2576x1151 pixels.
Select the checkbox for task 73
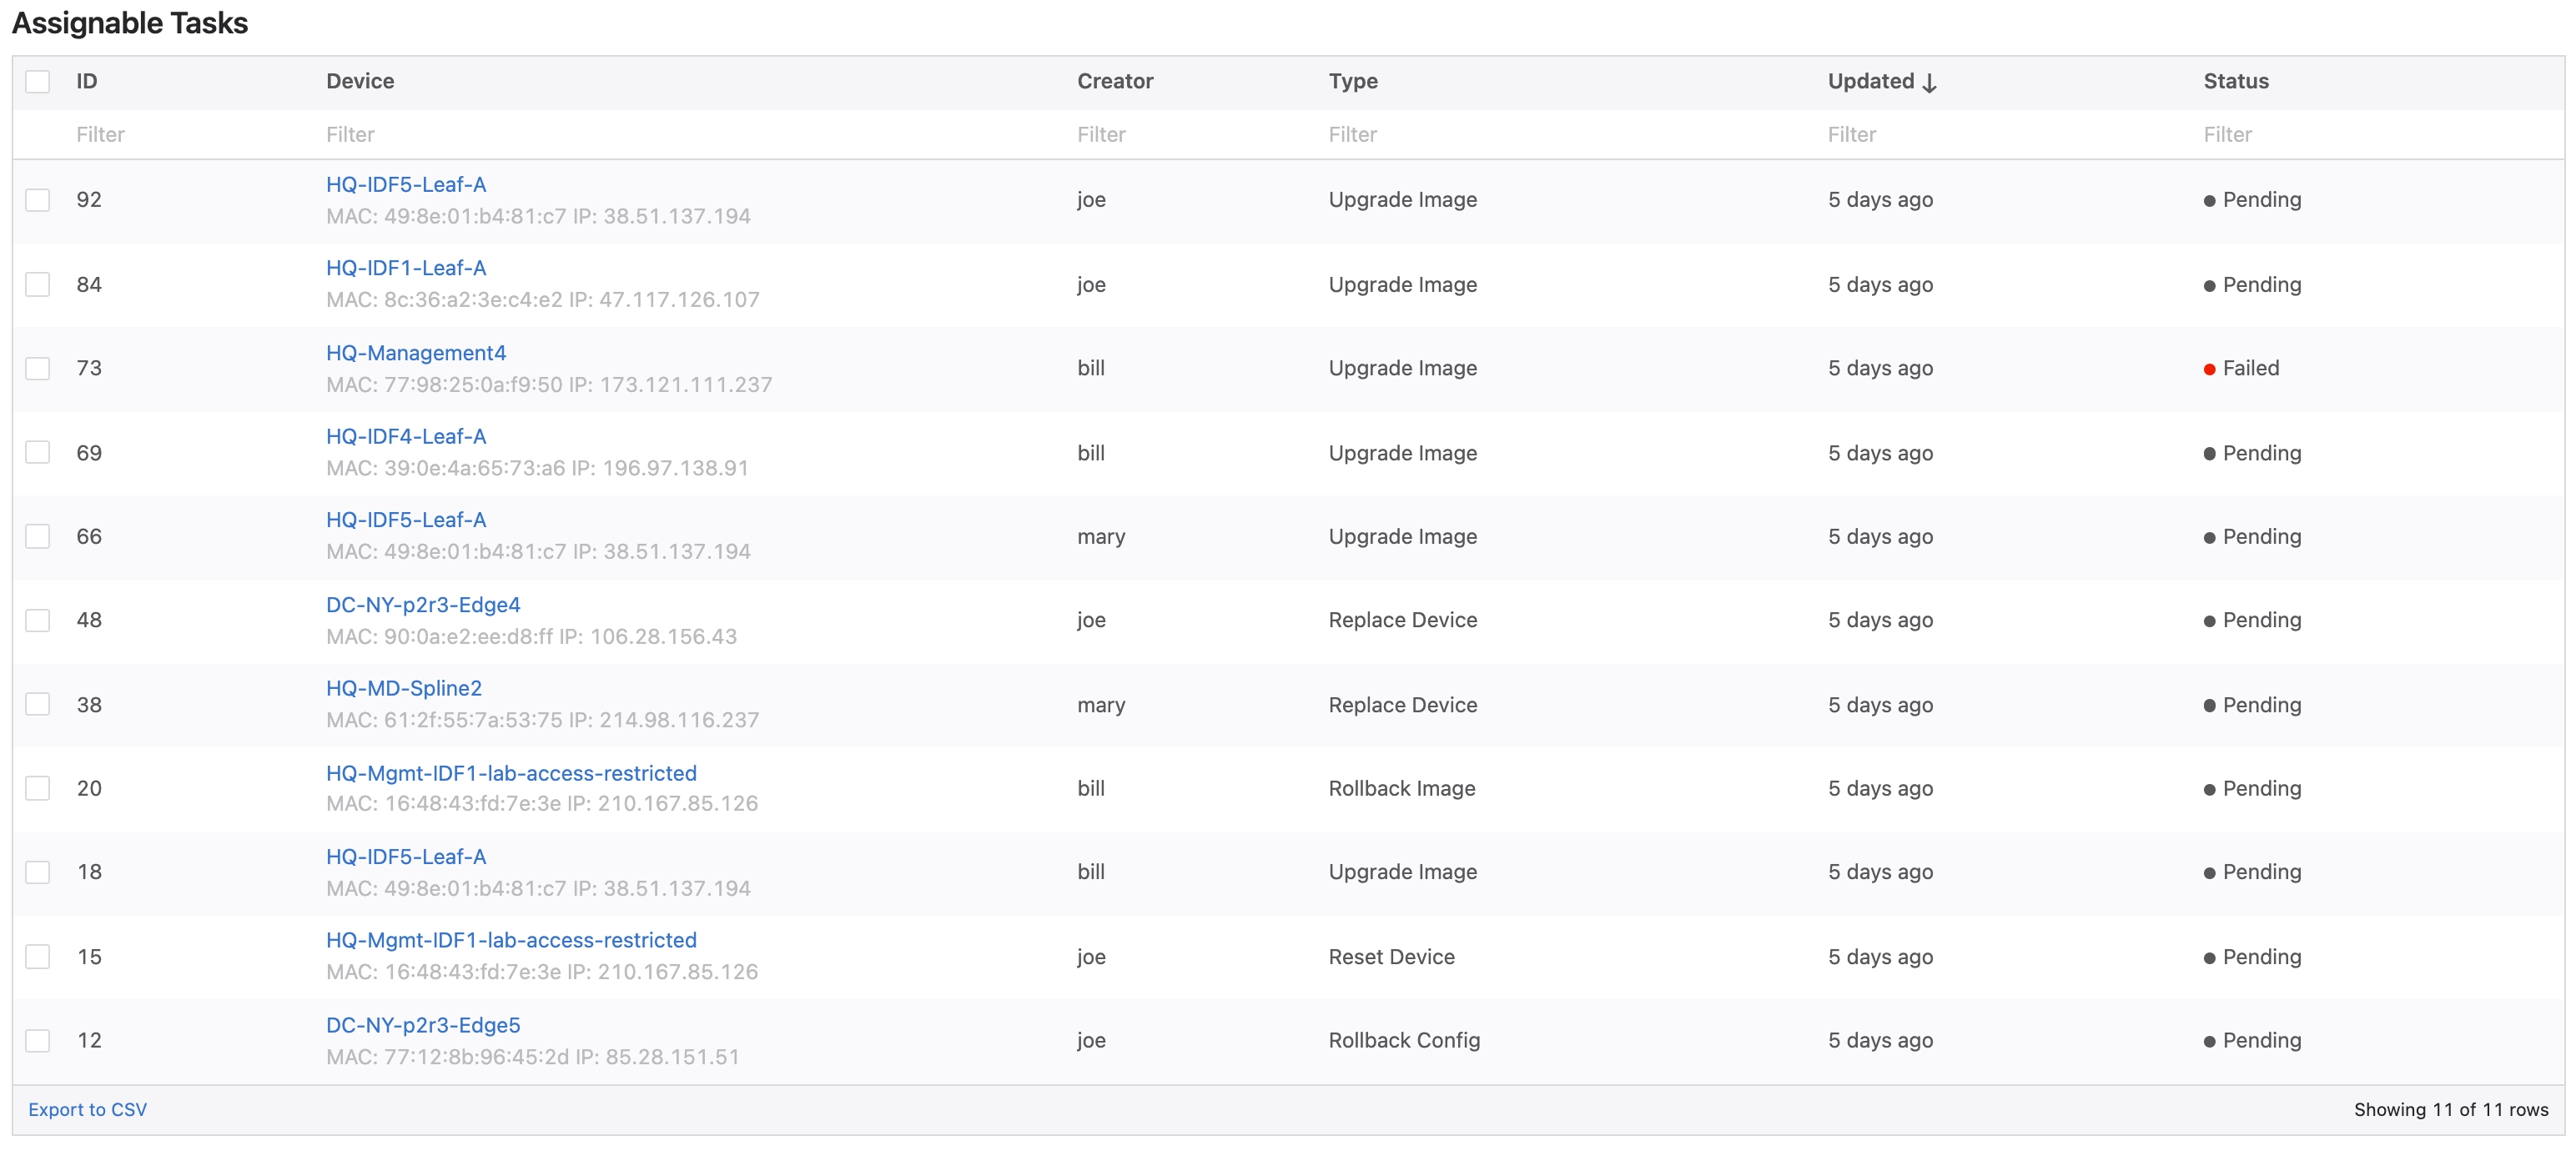pyautogui.click(x=38, y=368)
